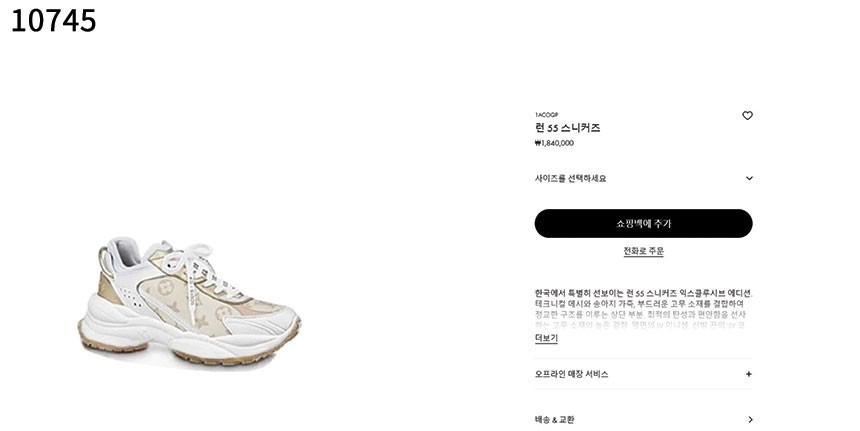The width and height of the screenshot is (860, 431).
Task: Click the product code above the title
Action: click(x=546, y=115)
